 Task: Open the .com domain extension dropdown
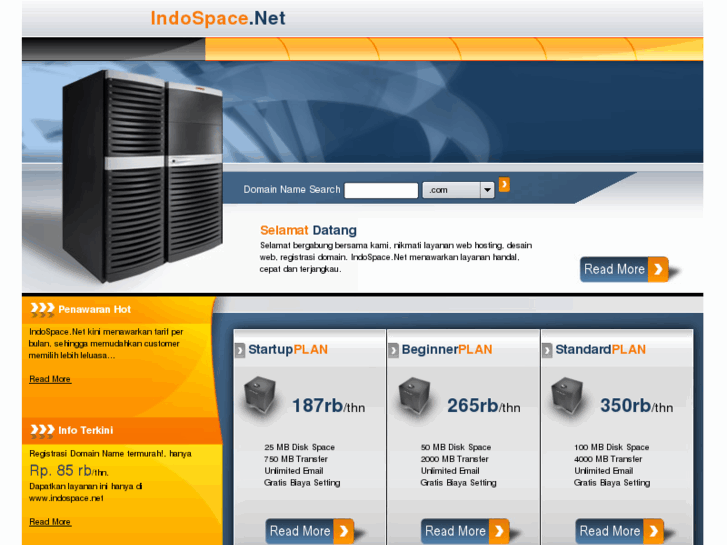(458, 190)
